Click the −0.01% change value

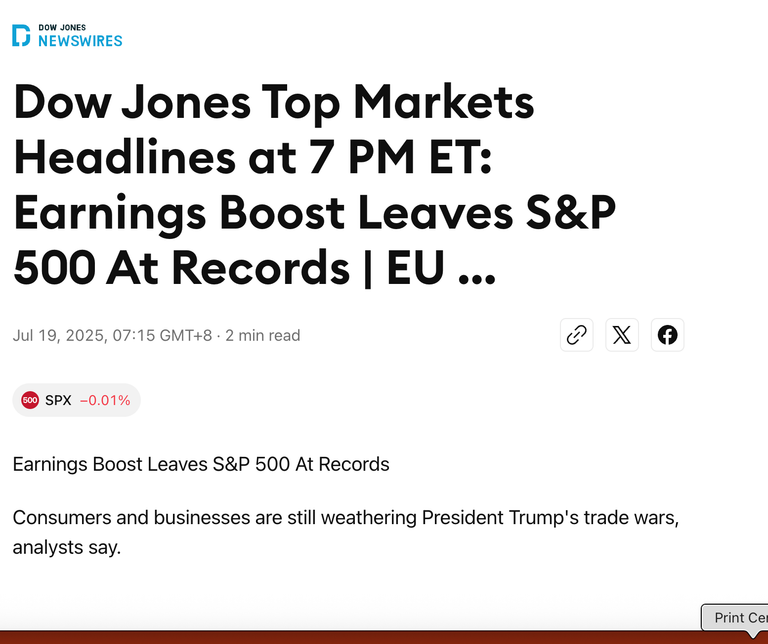coord(105,401)
